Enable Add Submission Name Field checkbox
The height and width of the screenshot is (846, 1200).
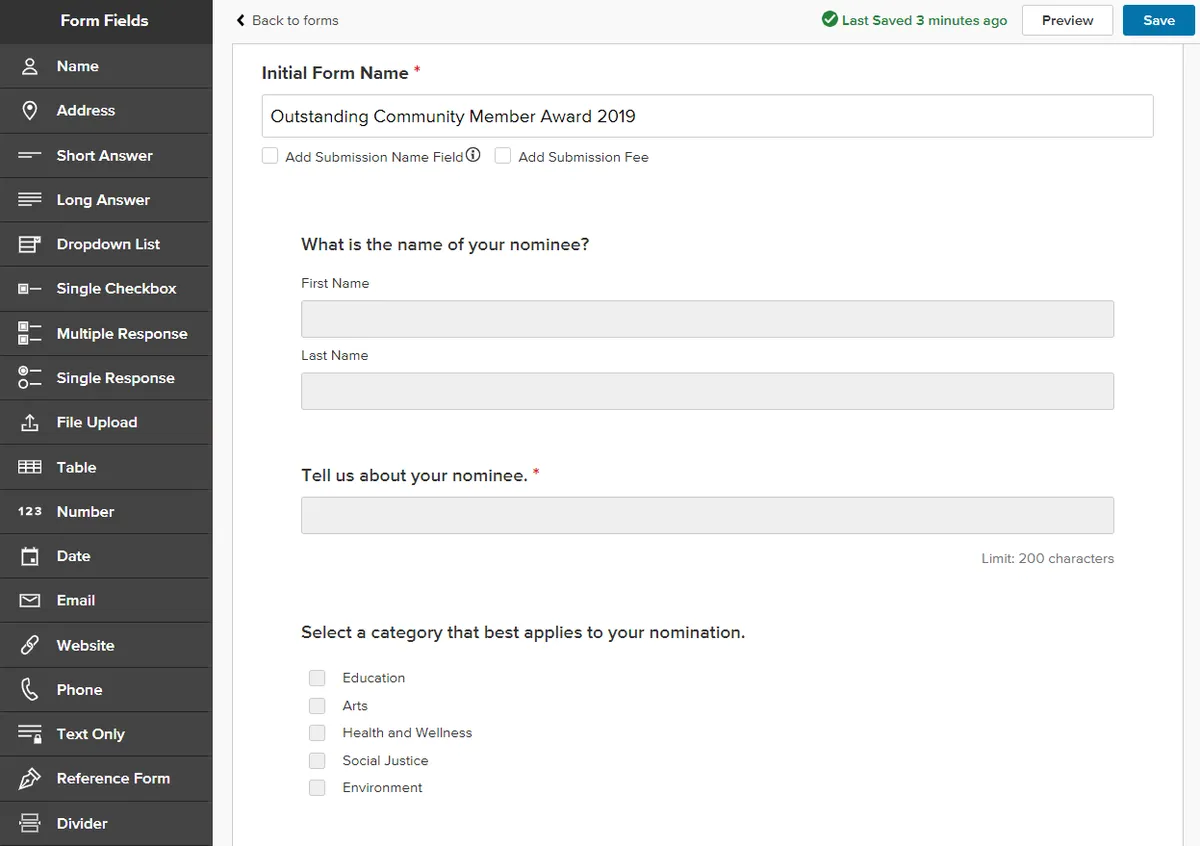(x=270, y=156)
